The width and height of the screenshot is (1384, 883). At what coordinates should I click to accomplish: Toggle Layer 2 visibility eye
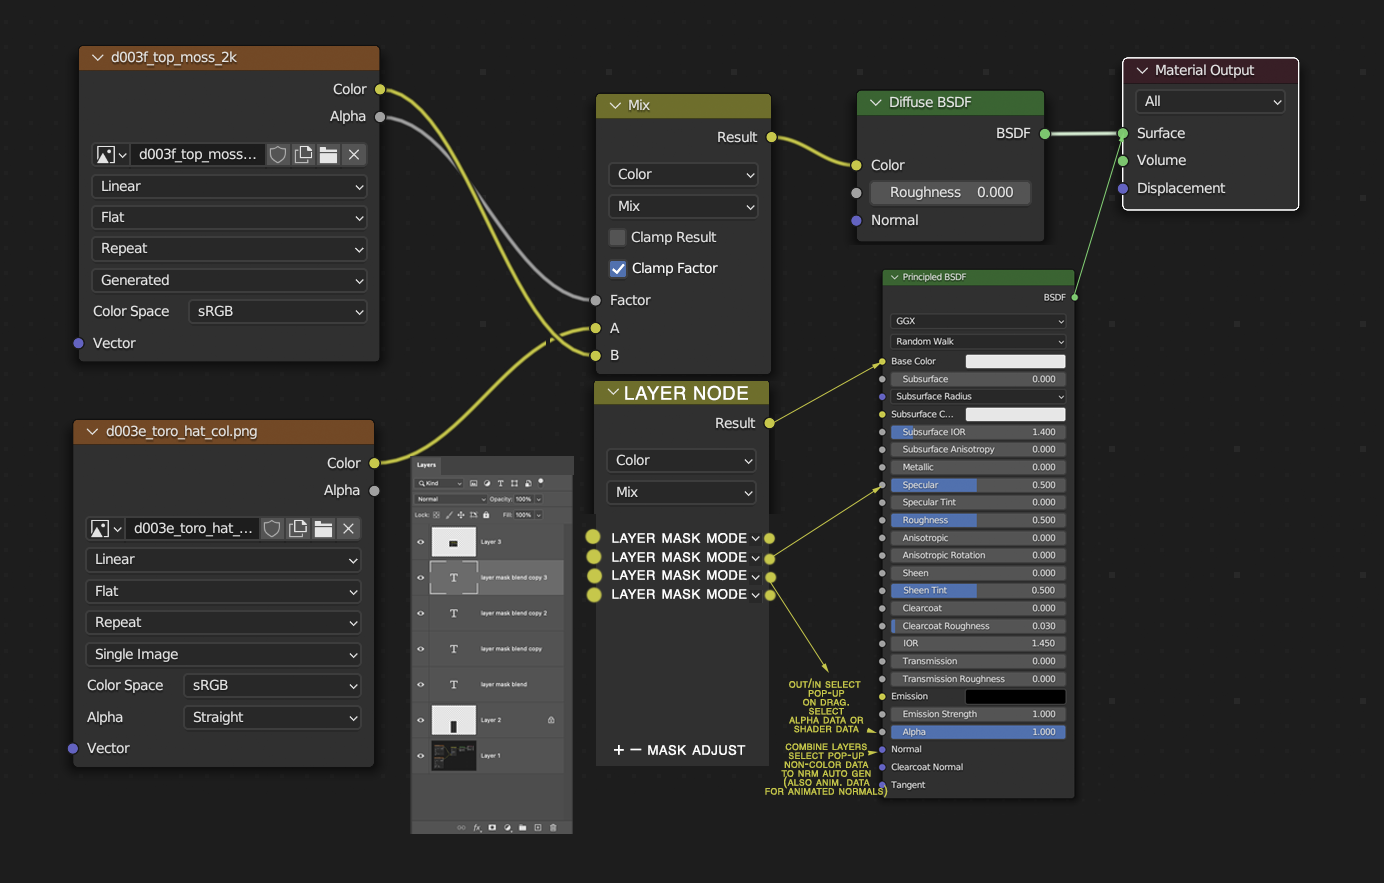[421, 720]
